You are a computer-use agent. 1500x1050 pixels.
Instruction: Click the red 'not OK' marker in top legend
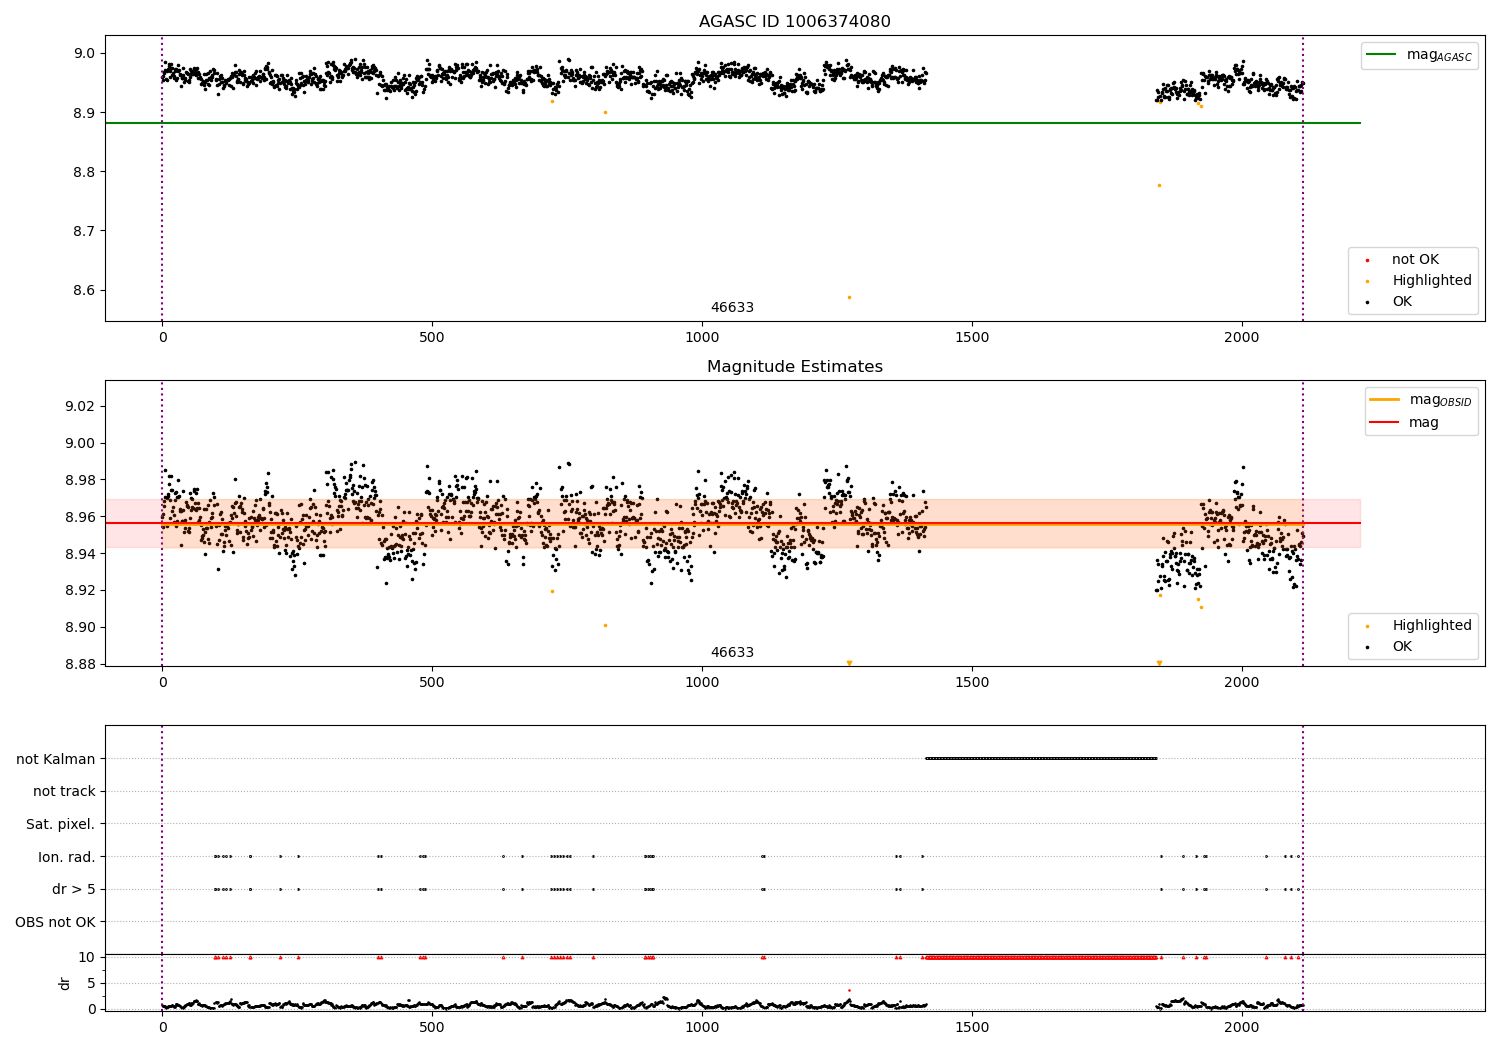click(x=1367, y=260)
